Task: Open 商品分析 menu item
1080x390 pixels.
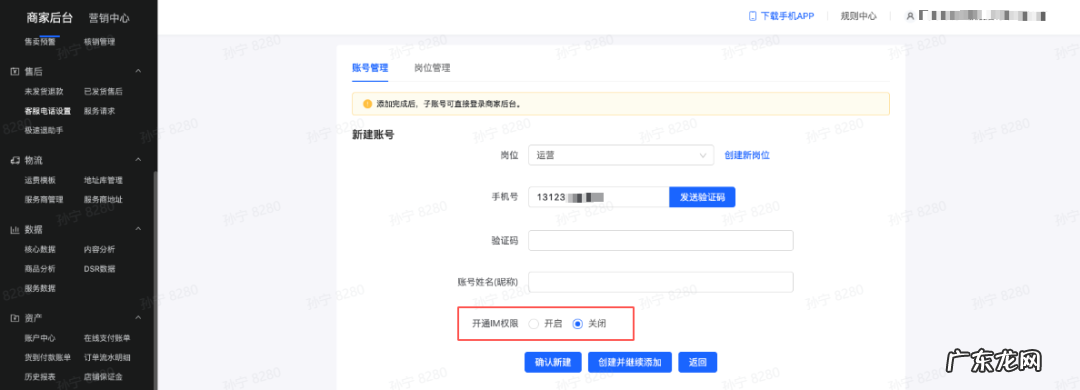Action: pos(40,268)
